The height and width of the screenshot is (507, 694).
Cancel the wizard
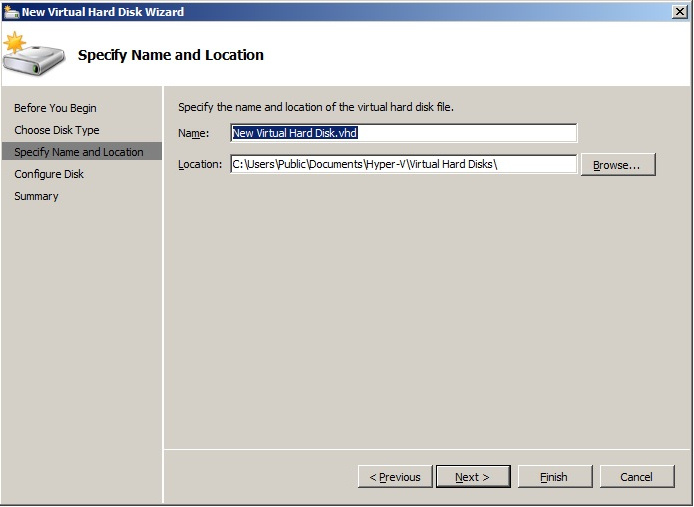tap(636, 477)
